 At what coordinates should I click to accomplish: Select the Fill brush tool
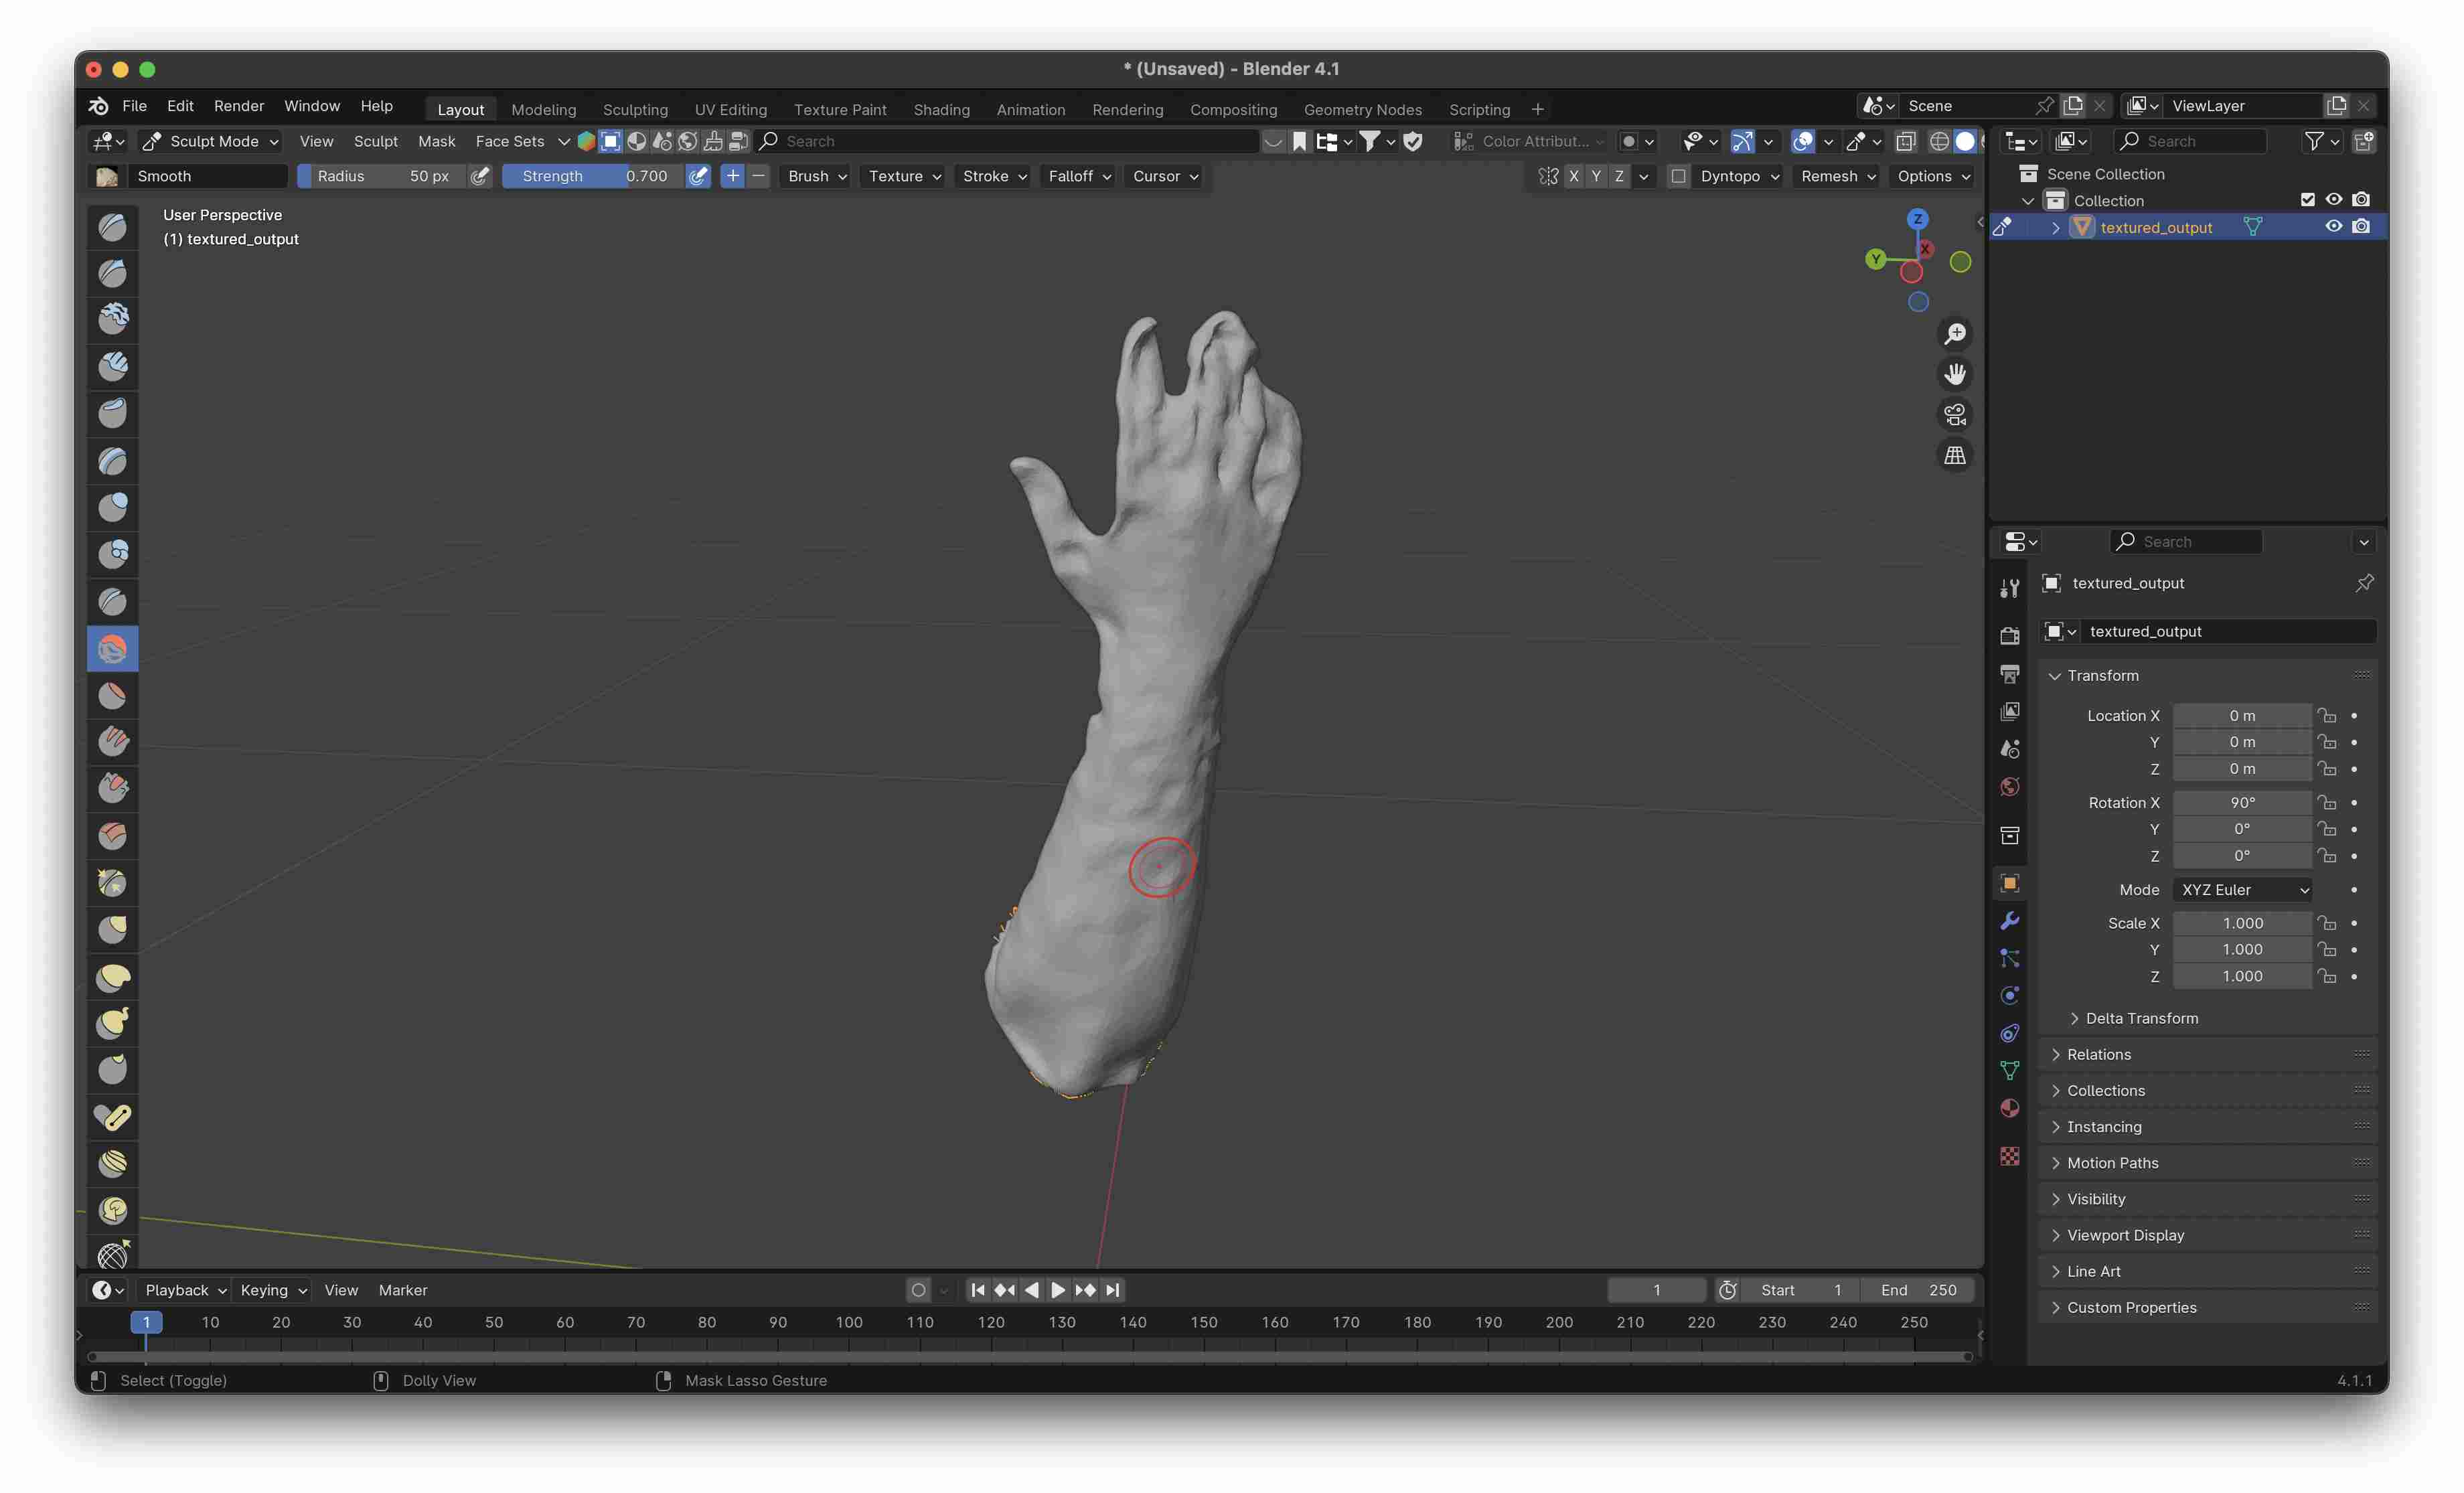click(112, 741)
